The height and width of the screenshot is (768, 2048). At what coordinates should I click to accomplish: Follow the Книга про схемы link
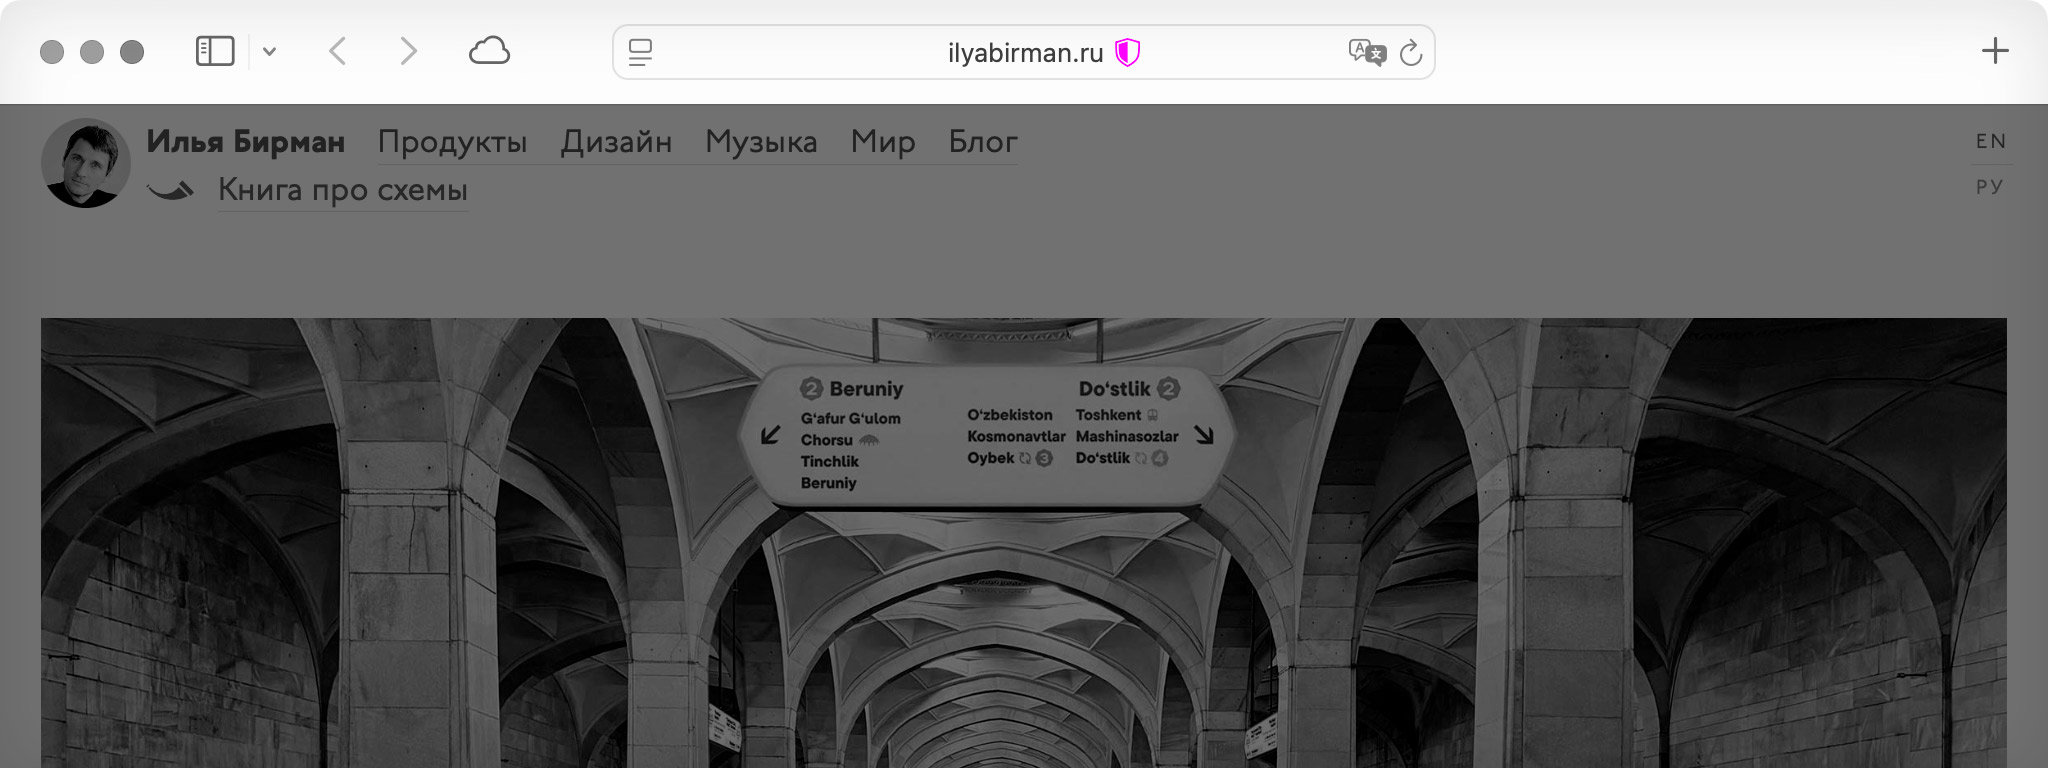coord(343,189)
